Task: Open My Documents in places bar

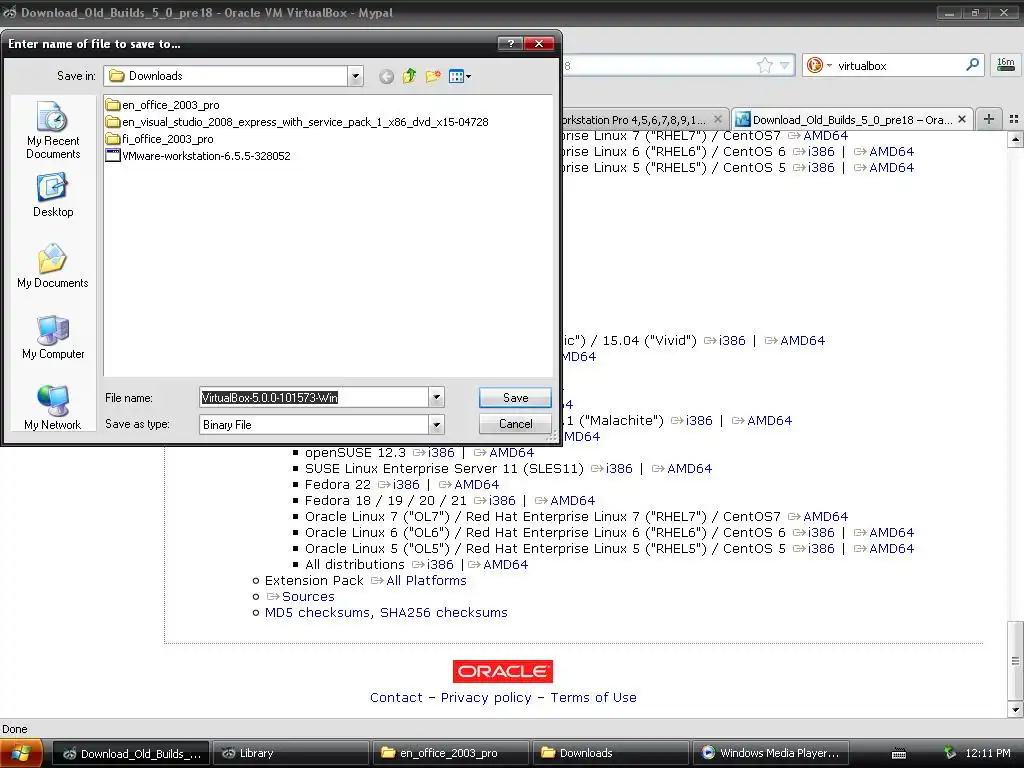Action: click(53, 266)
